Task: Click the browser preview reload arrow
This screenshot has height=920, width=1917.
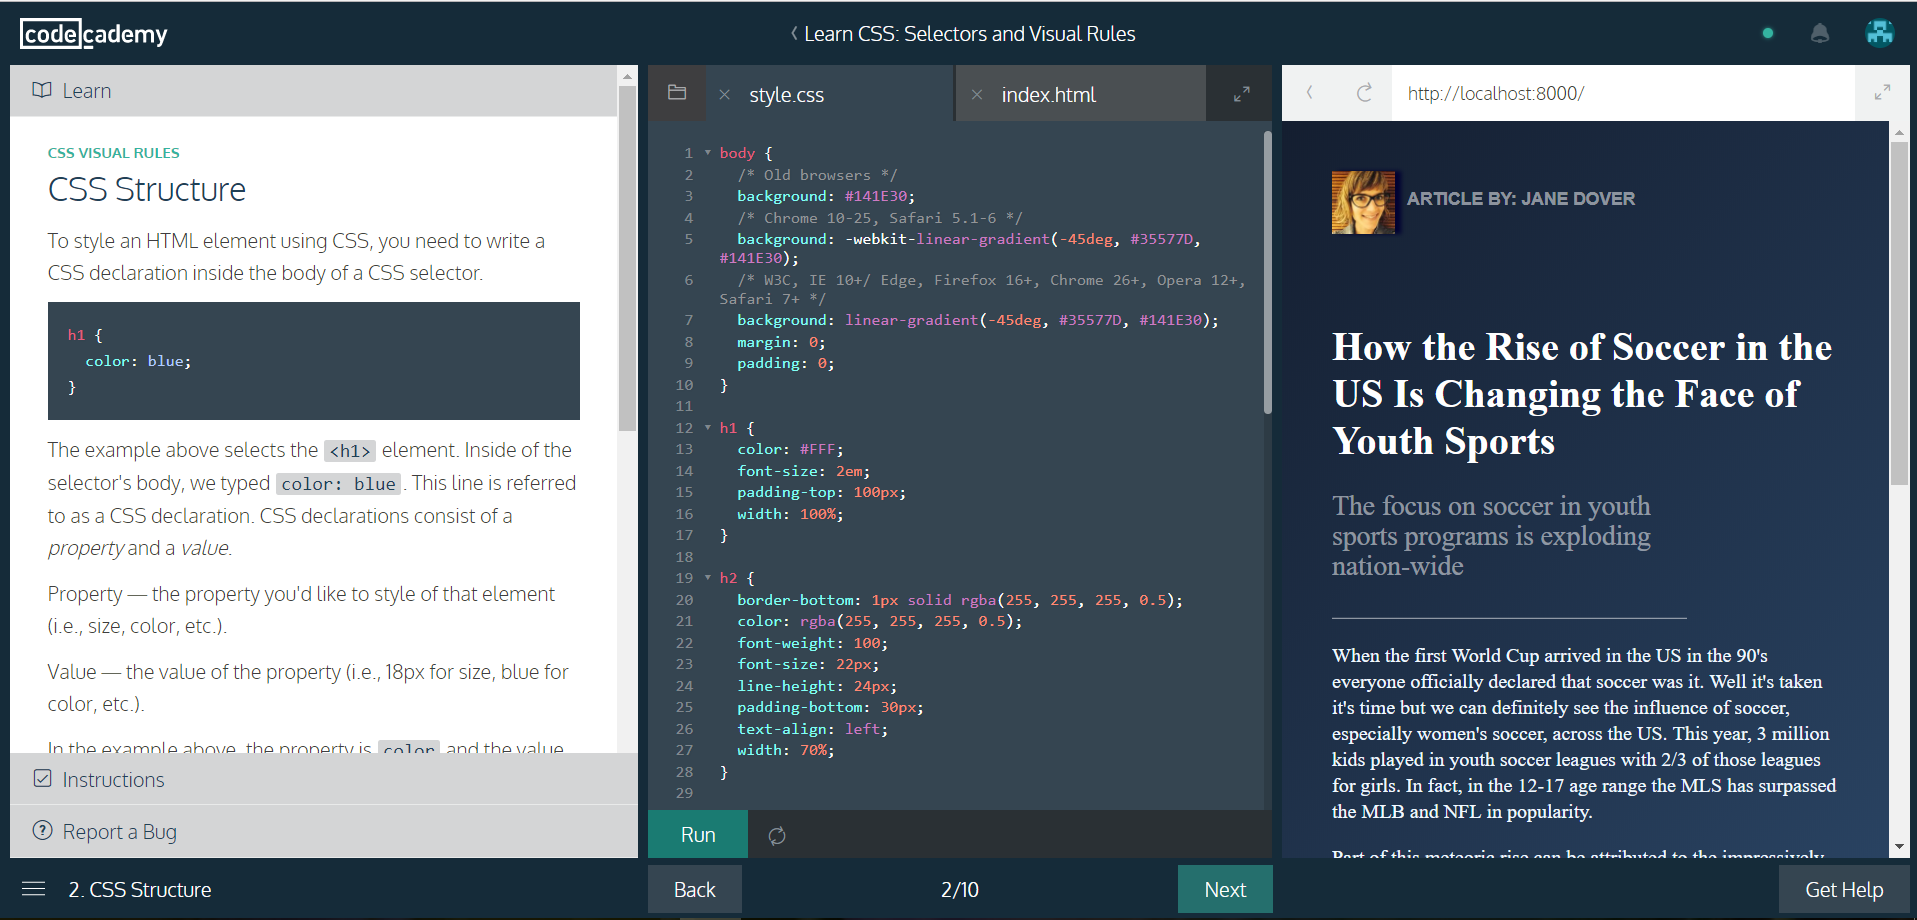Action: click(x=1364, y=92)
